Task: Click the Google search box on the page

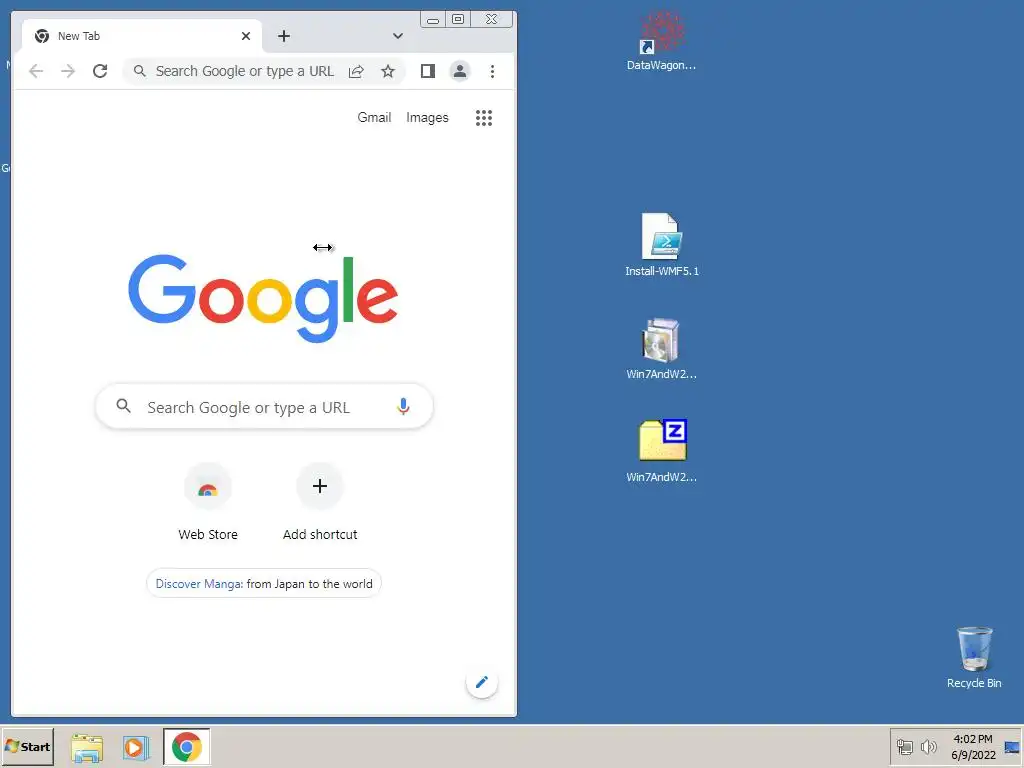Action: [x=264, y=407]
